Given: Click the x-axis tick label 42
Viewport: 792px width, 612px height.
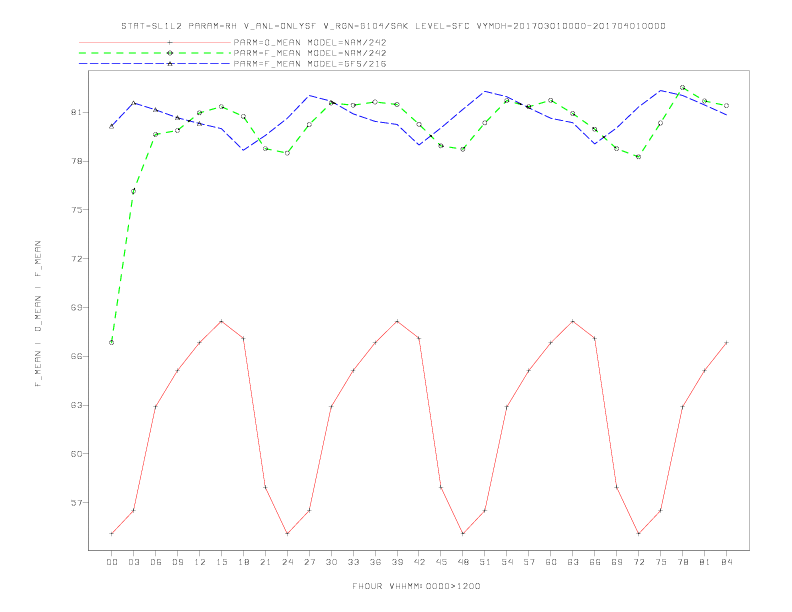Looking at the screenshot, I should tap(419, 562).
